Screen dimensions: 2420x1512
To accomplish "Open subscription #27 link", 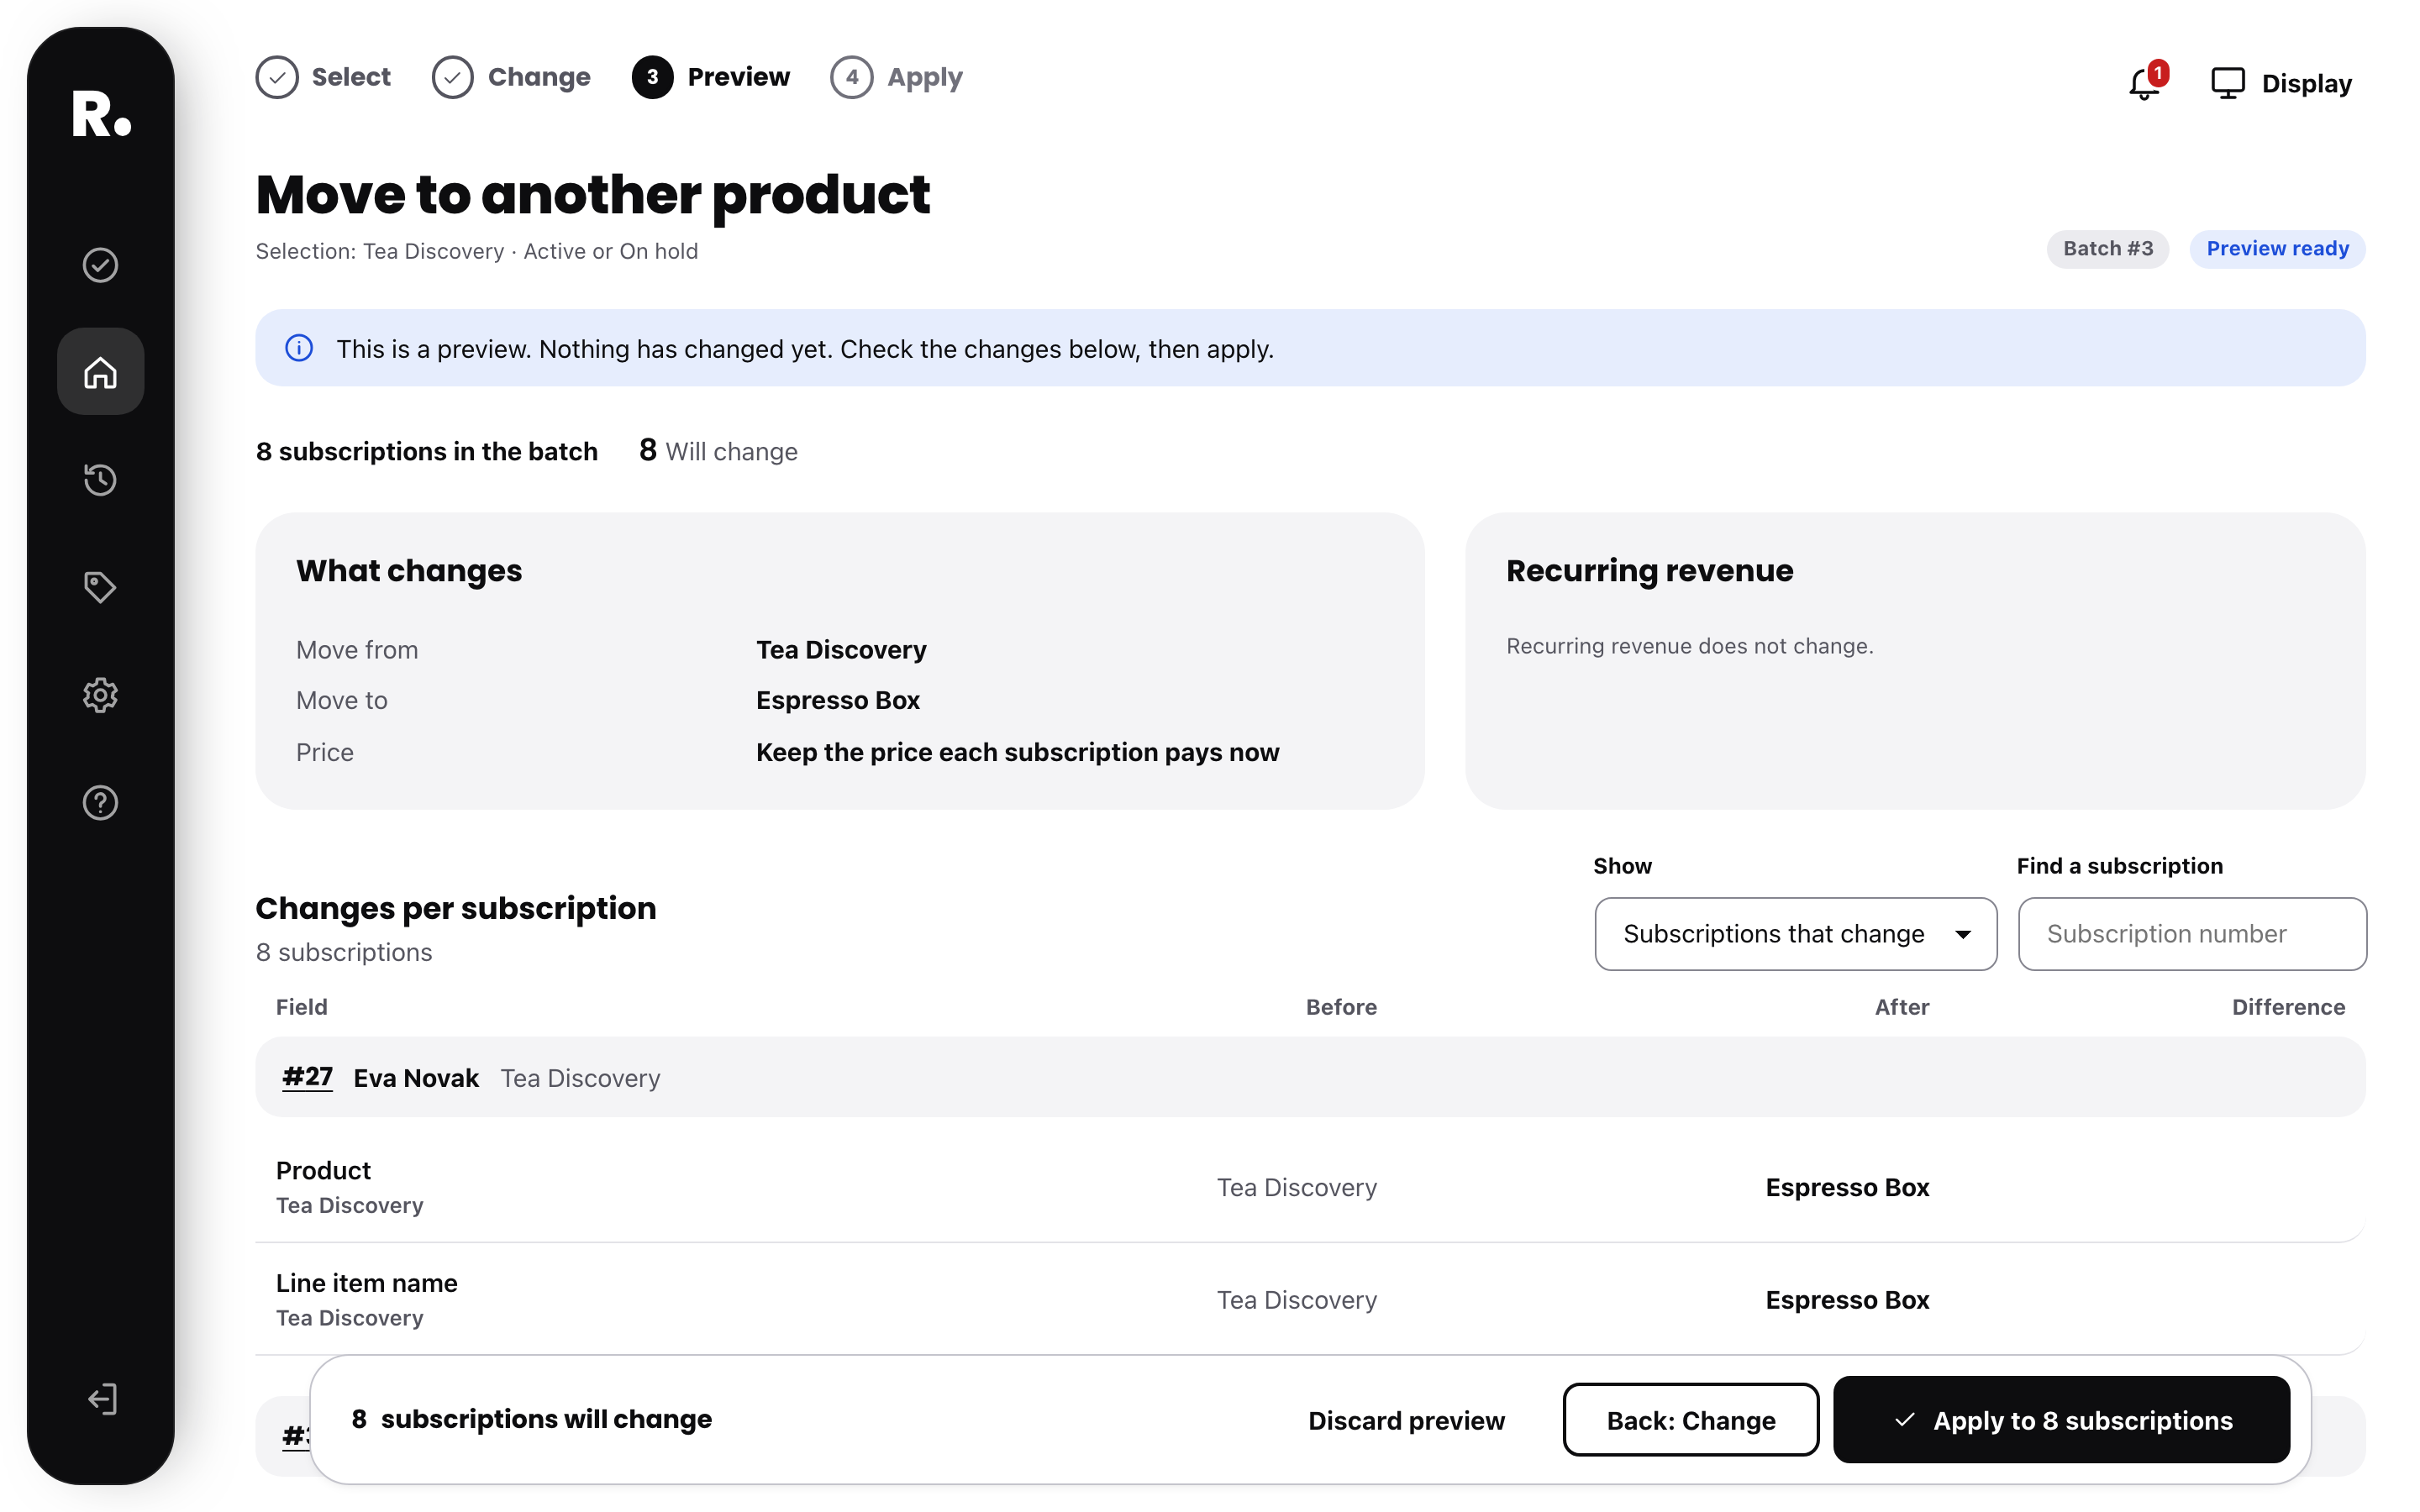I will [308, 1077].
